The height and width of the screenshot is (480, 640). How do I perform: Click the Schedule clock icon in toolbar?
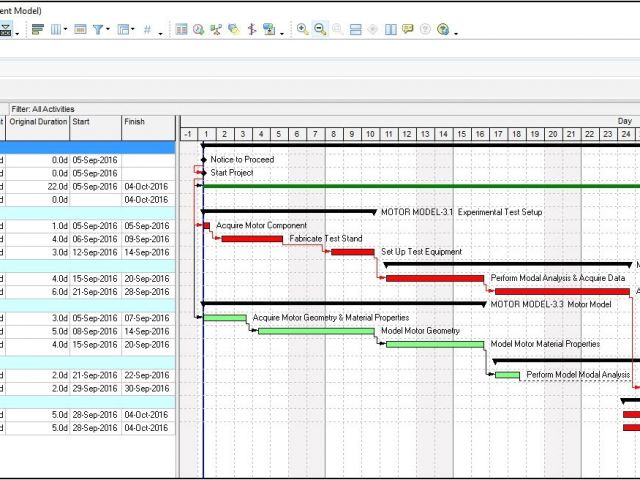point(198,30)
